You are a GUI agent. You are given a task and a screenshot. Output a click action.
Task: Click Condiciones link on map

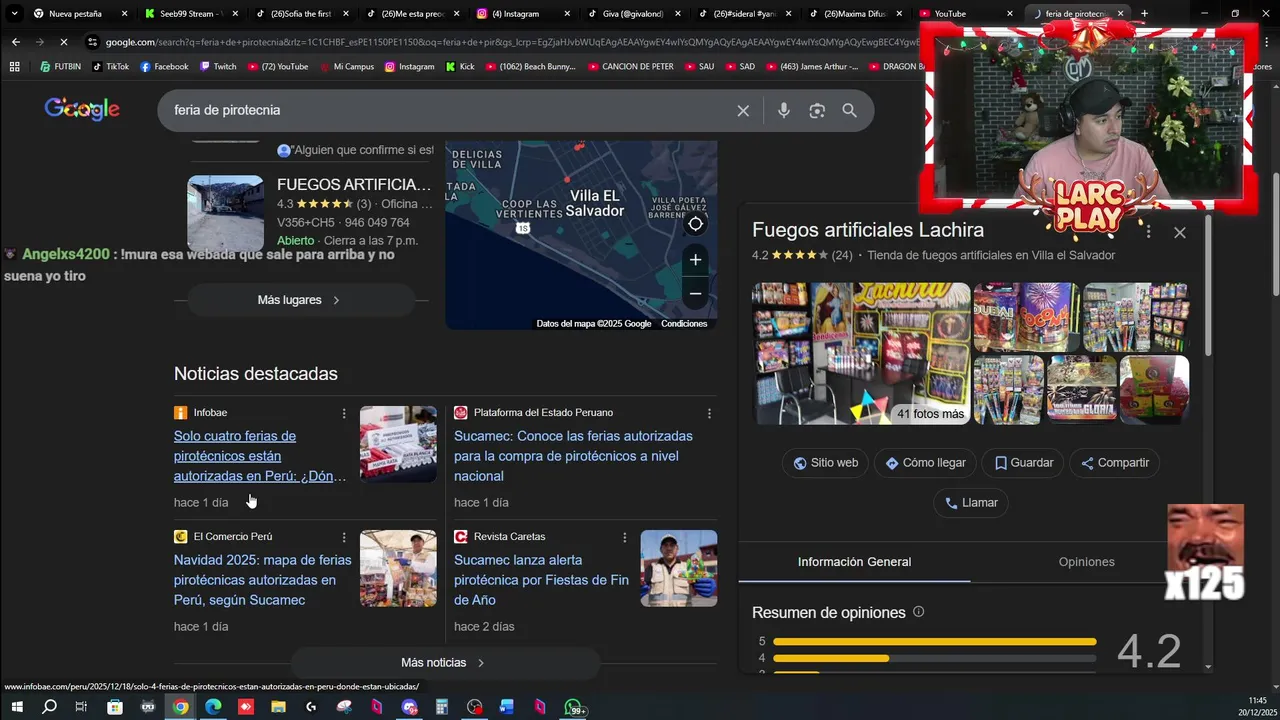pyautogui.click(x=684, y=324)
